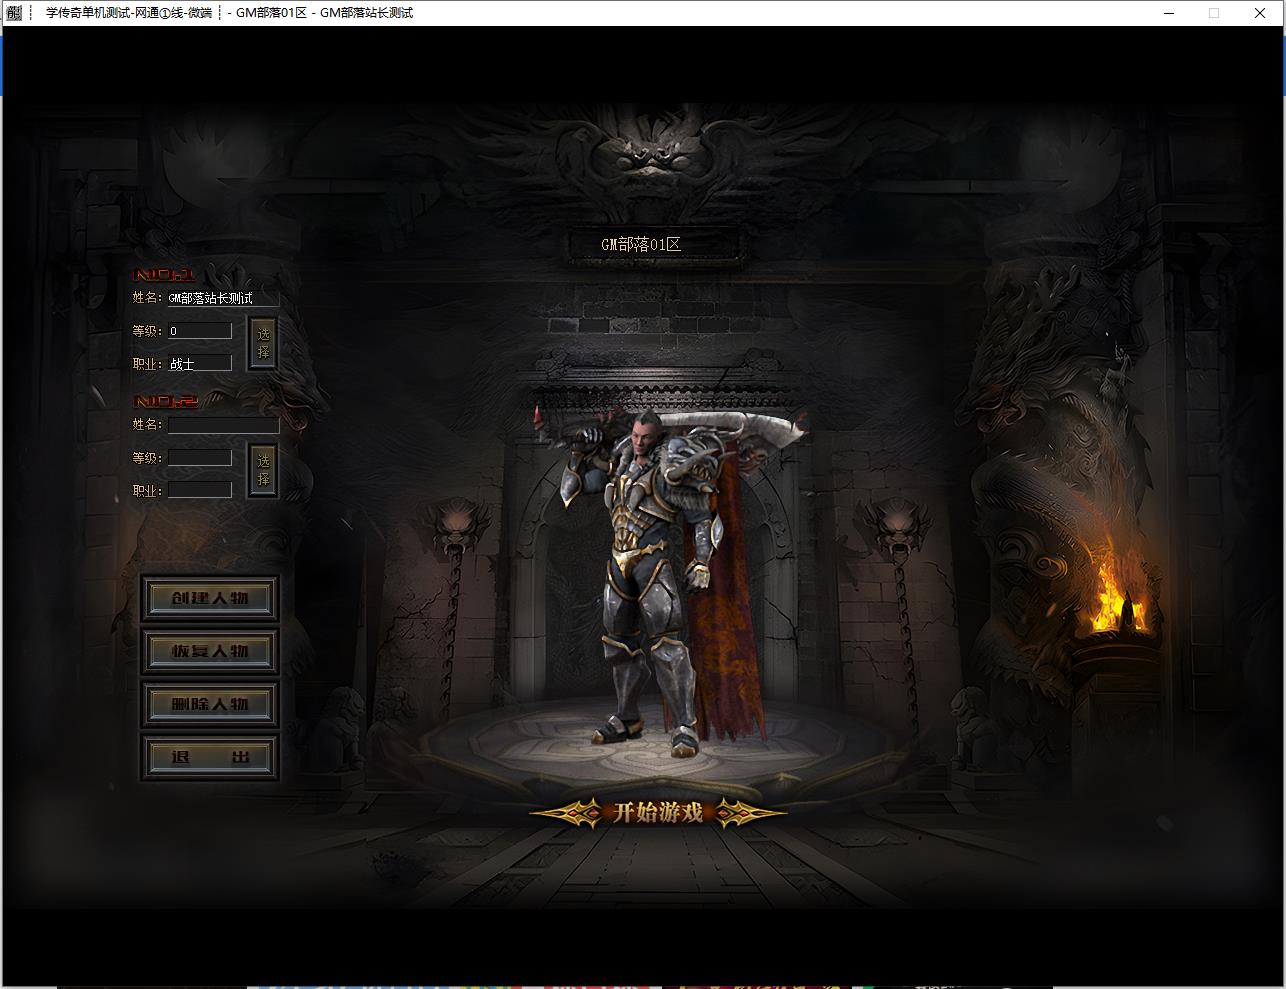The image size is (1286, 989).
Task: Click the NO.1 name field GM部落站长测试
Action: pos(223,298)
